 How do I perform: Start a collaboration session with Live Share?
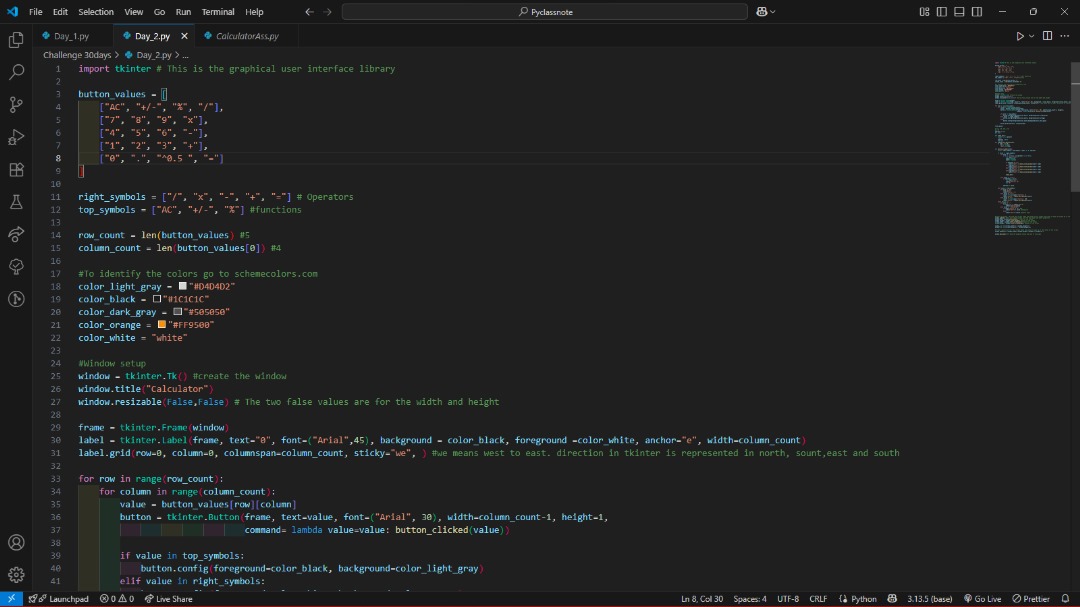point(170,598)
